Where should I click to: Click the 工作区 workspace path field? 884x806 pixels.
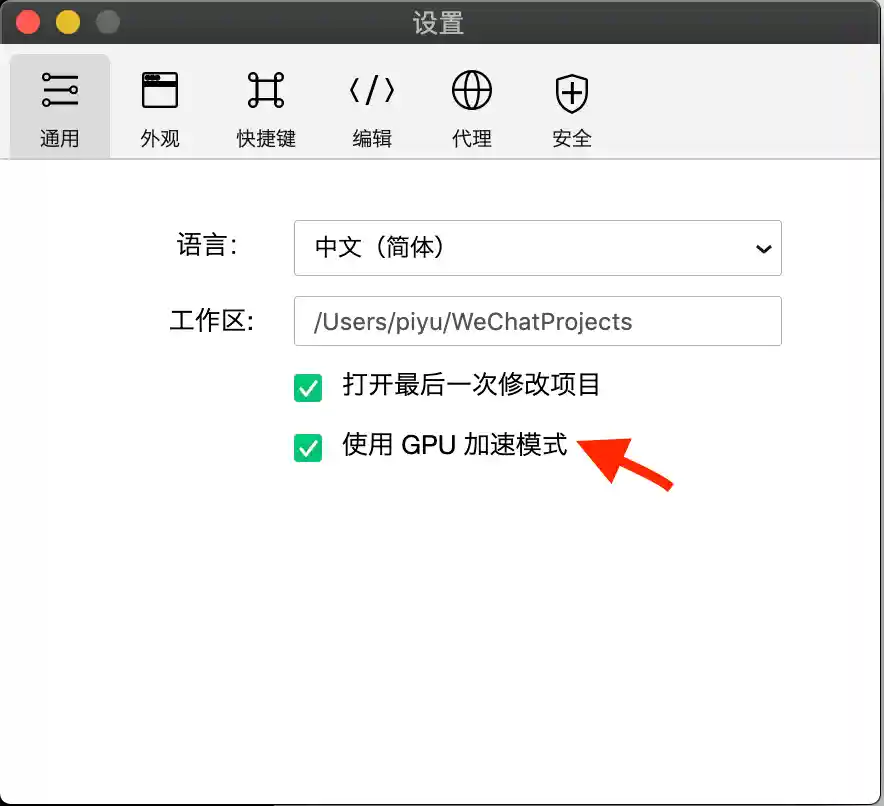(537, 321)
